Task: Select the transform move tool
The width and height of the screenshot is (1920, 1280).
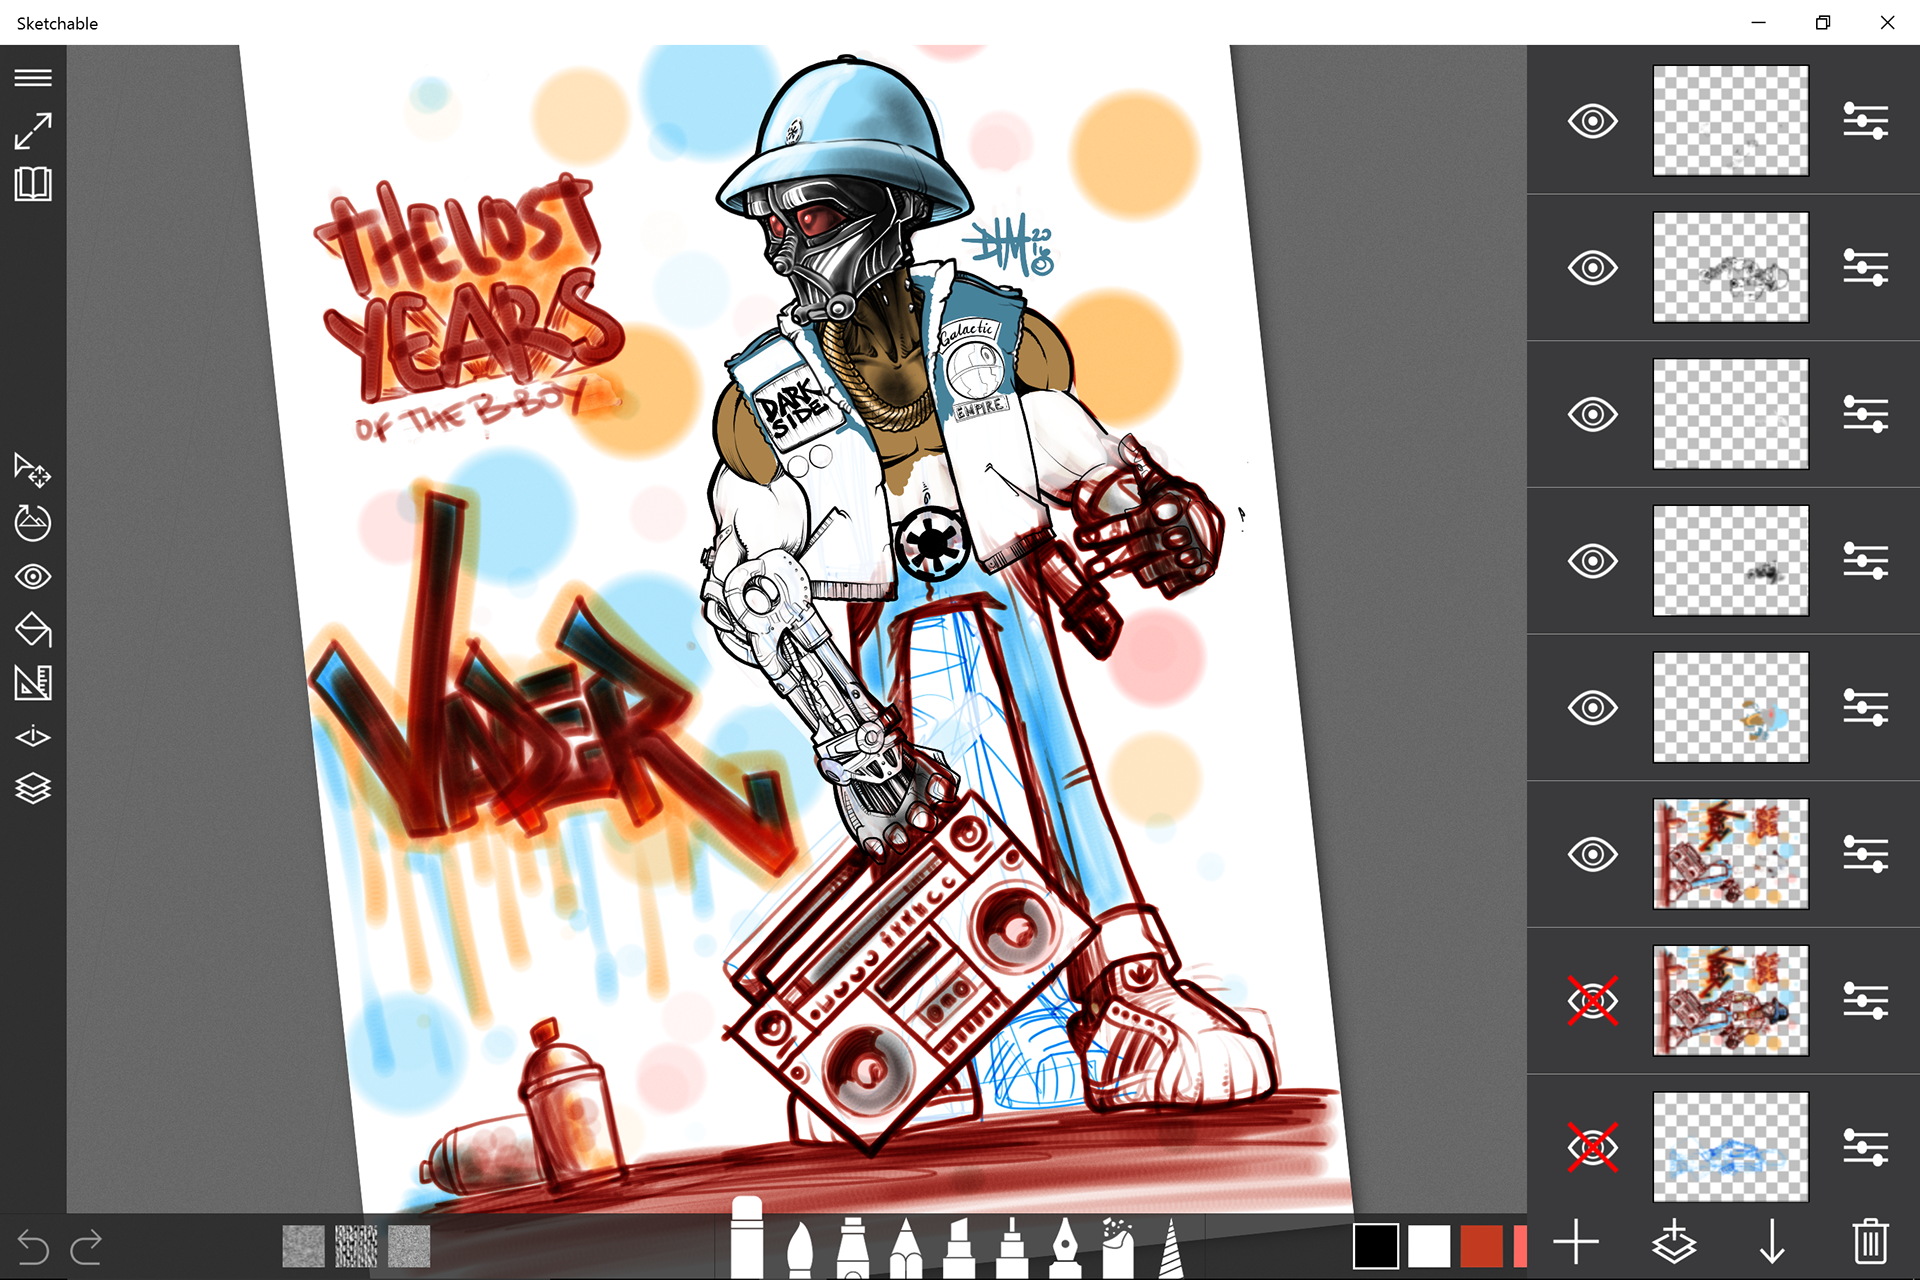Action: click(x=33, y=469)
